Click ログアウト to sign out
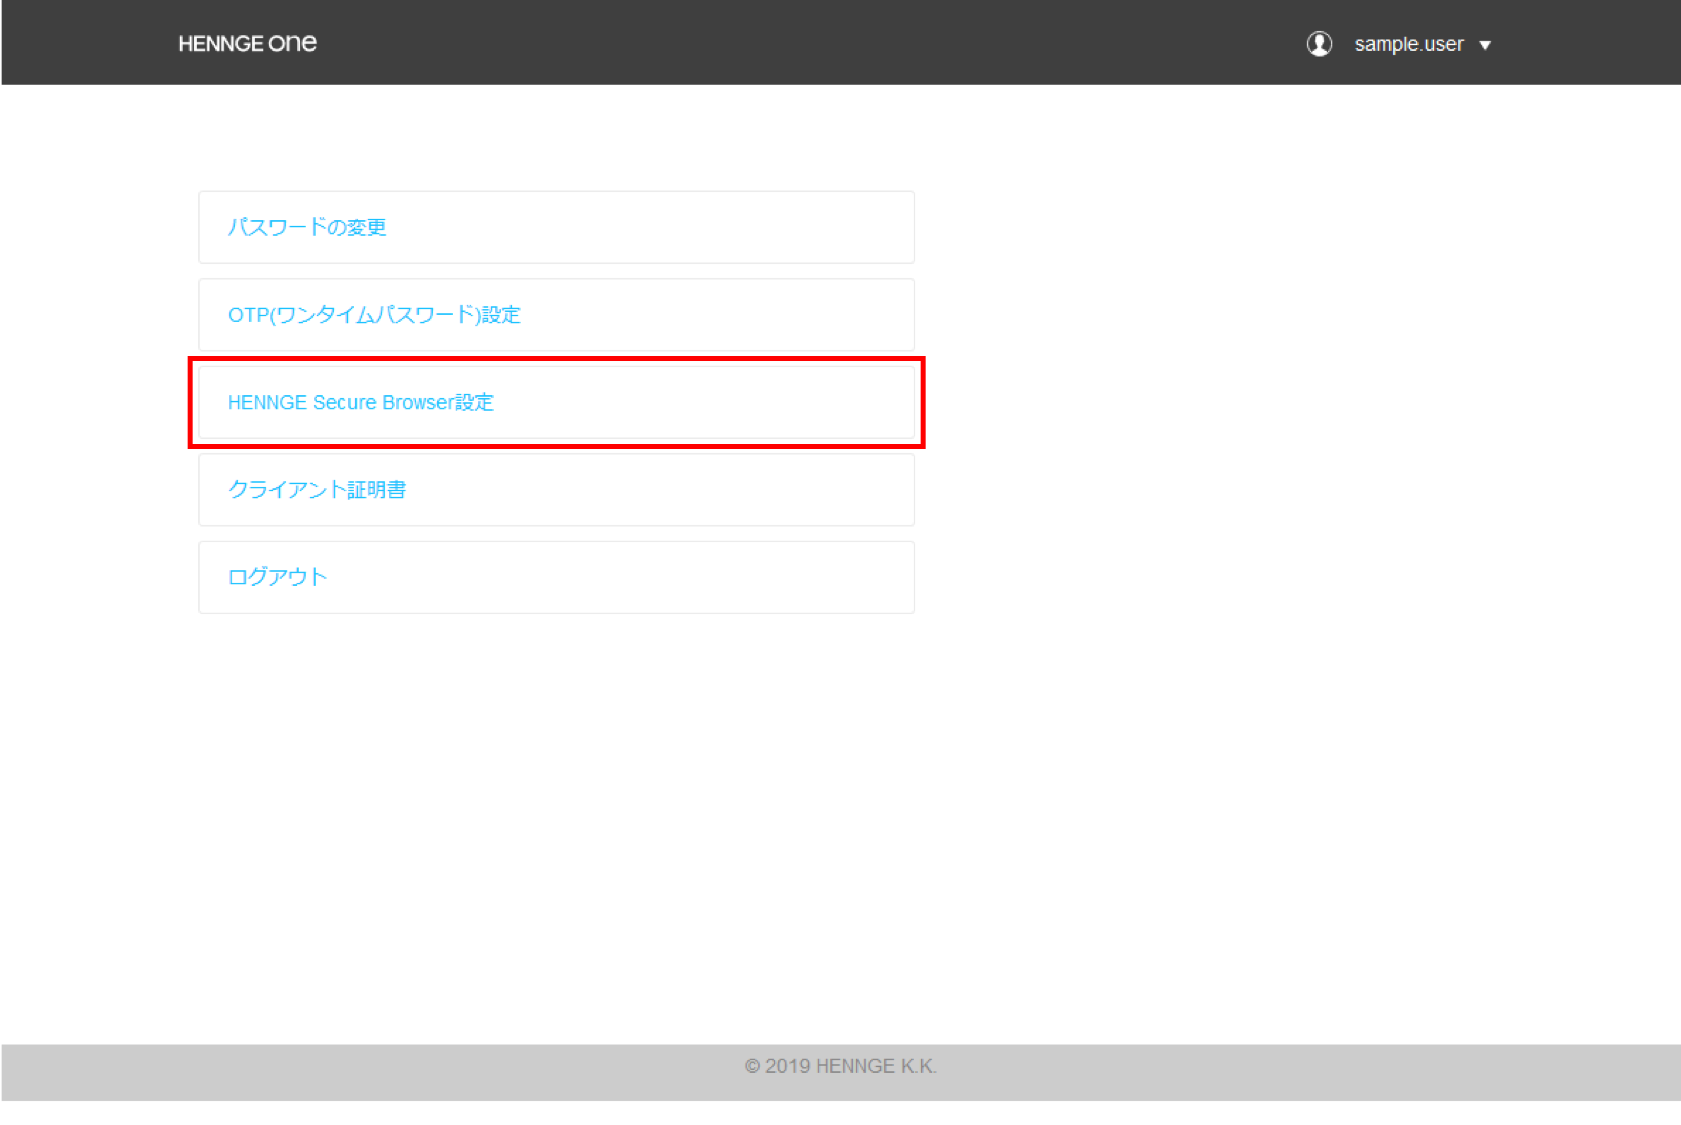Image resolution: width=1681 pixels, height=1125 pixels. (277, 577)
